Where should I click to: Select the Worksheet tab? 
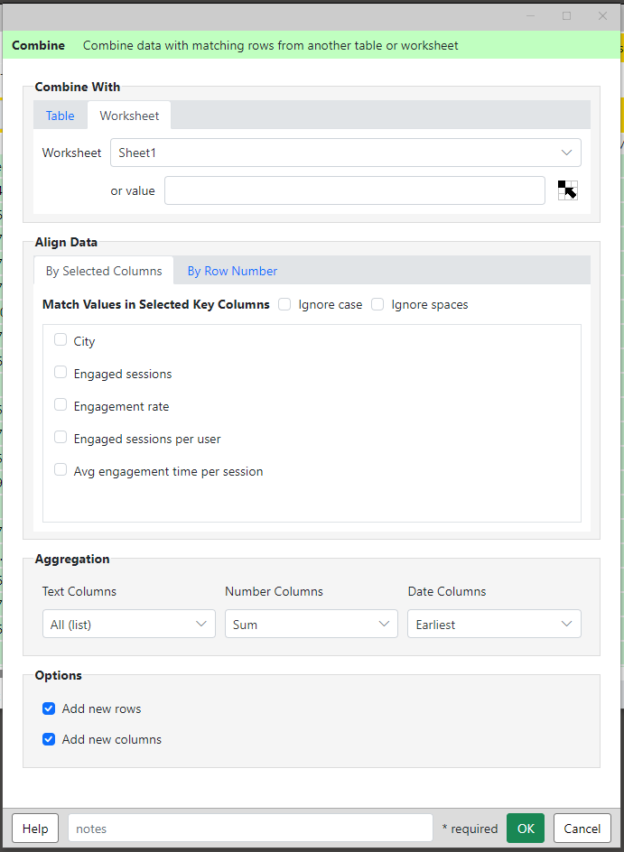pyautogui.click(x=128, y=115)
